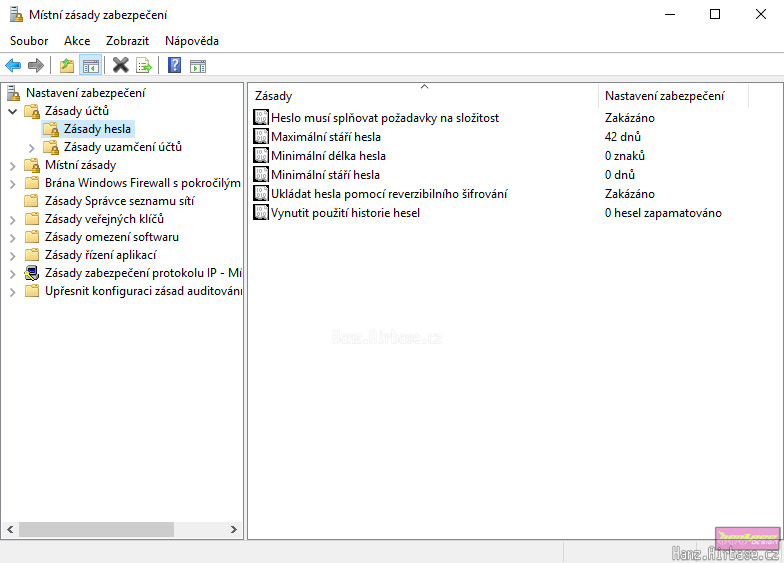Click the folder icon of Zásady omezení softwaru
The width and height of the screenshot is (784, 563).
pyautogui.click(x=32, y=236)
